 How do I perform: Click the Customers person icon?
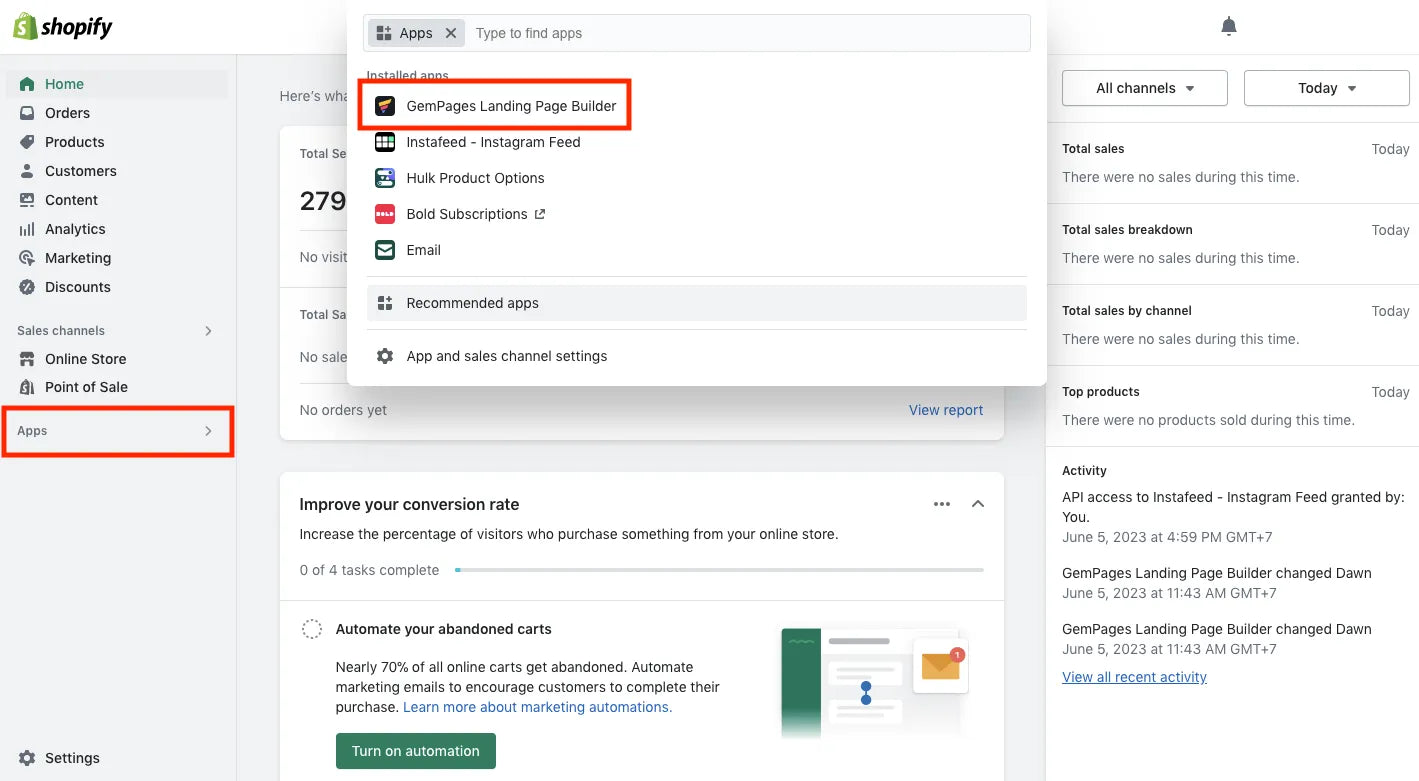click(x=27, y=171)
